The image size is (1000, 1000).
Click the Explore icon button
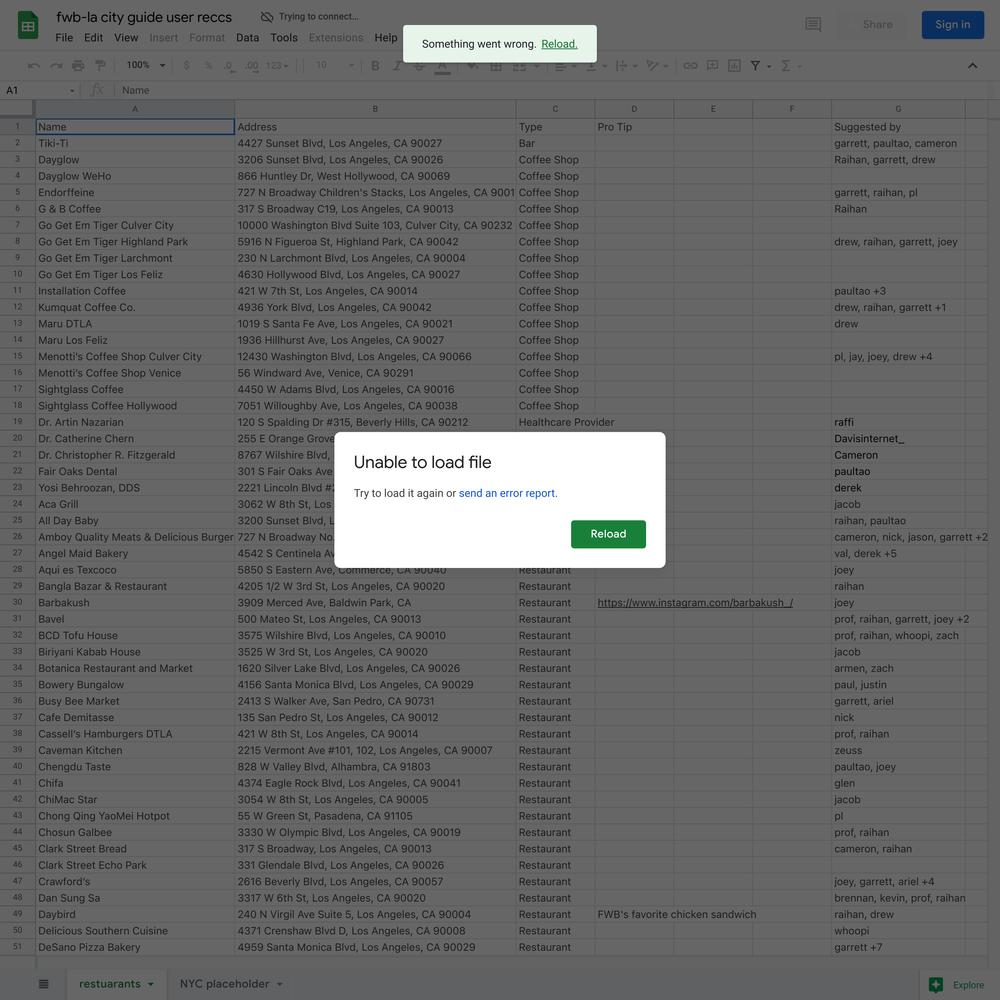(957, 985)
